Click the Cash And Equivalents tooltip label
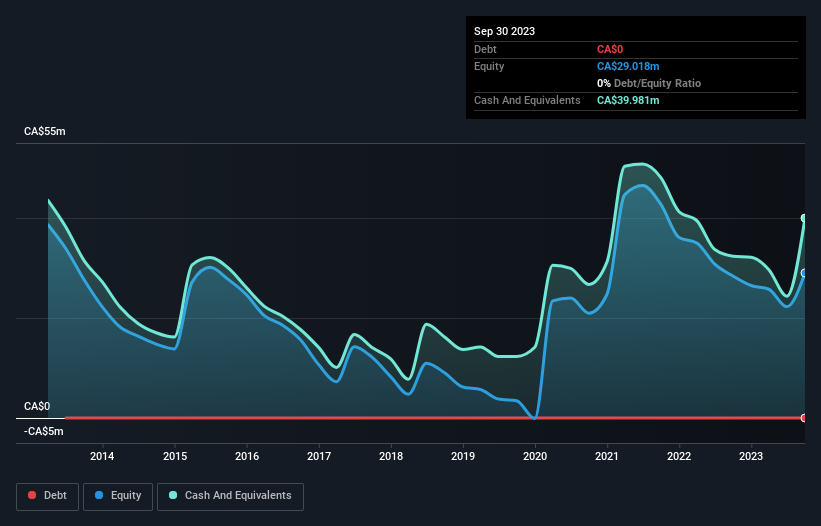 pyautogui.click(x=527, y=100)
